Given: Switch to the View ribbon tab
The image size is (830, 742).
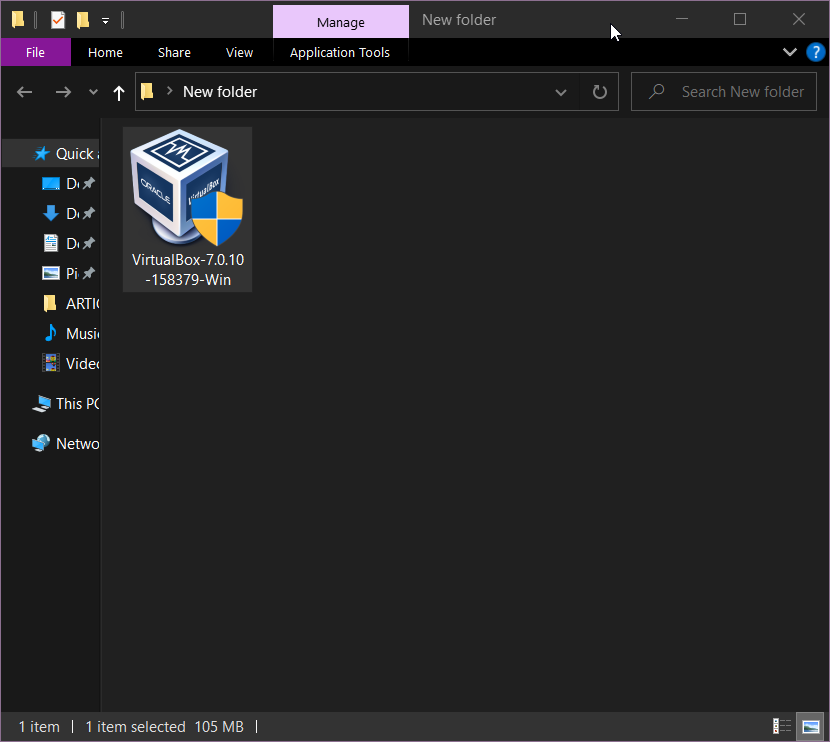Looking at the screenshot, I should pos(239,52).
